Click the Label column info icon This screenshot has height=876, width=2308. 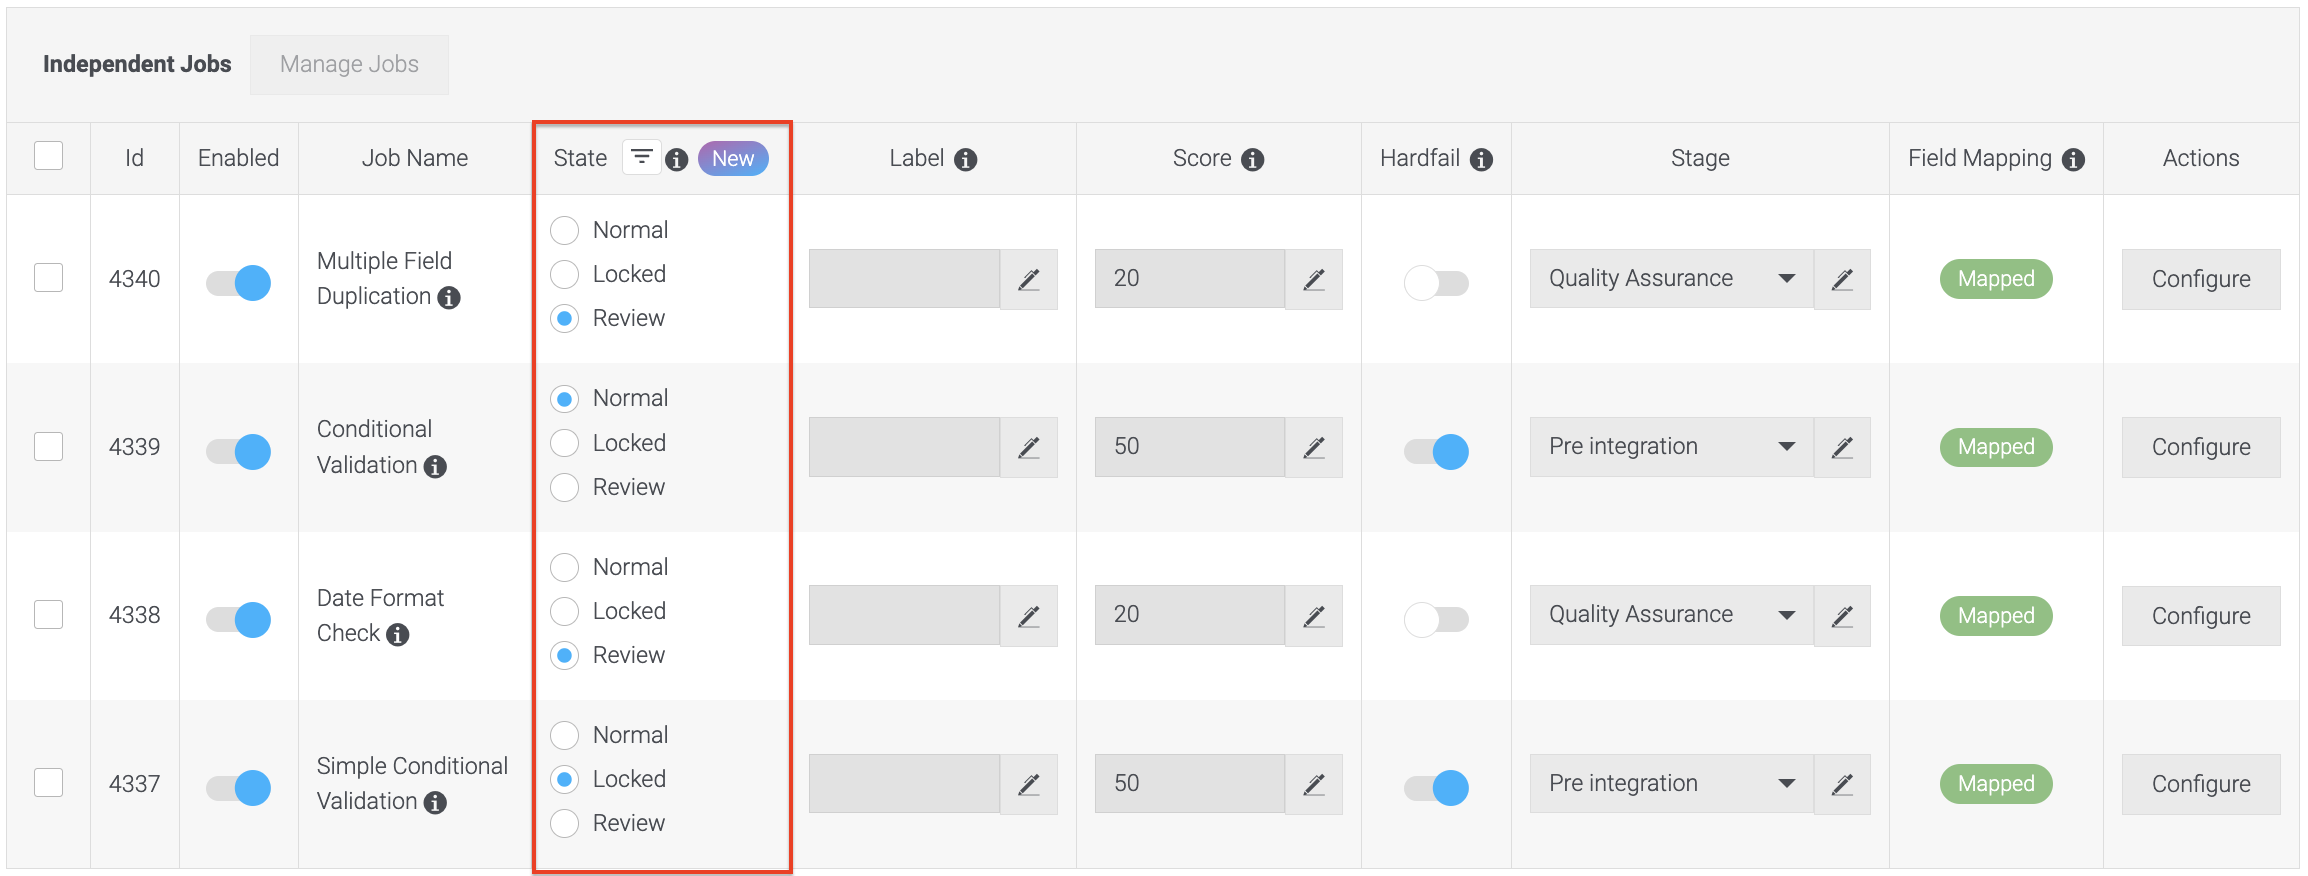coord(965,160)
